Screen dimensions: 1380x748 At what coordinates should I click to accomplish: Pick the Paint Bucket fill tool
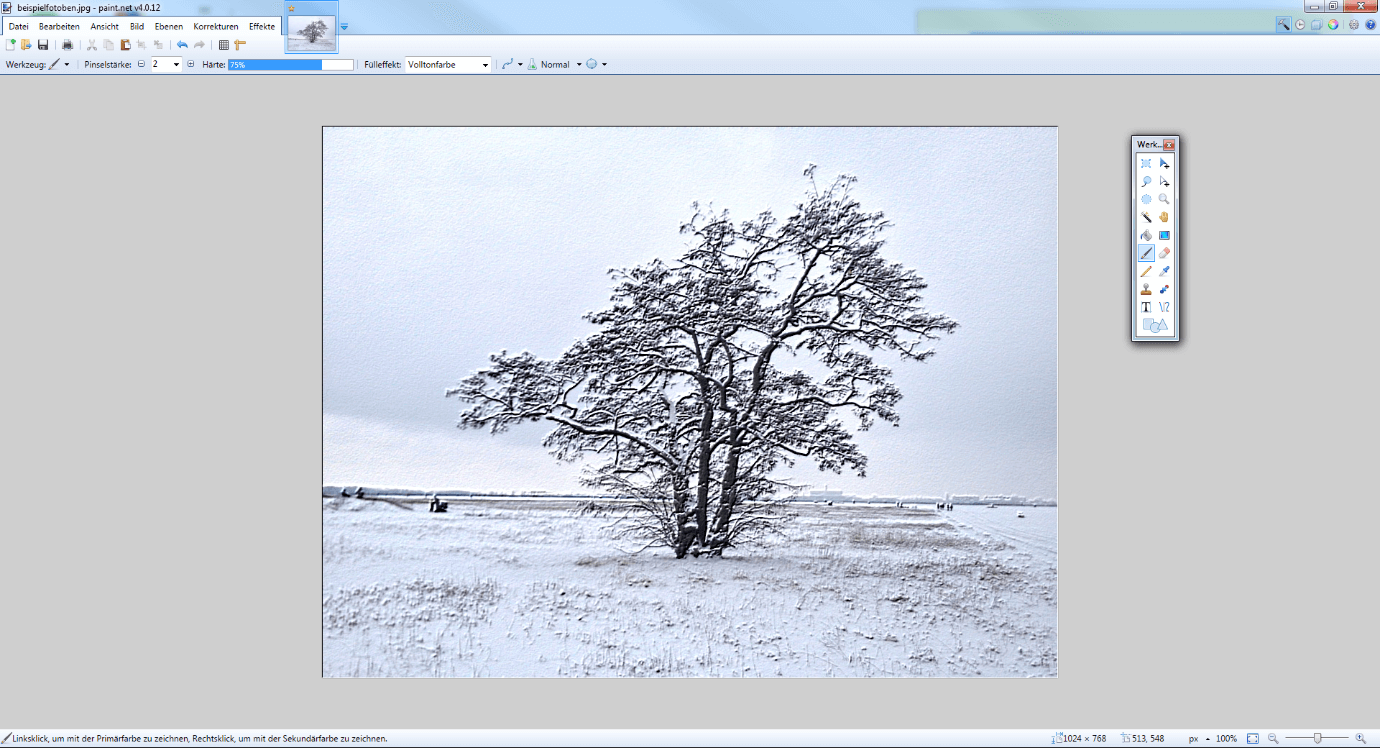pyautogui.click(x=1146, y=235)
